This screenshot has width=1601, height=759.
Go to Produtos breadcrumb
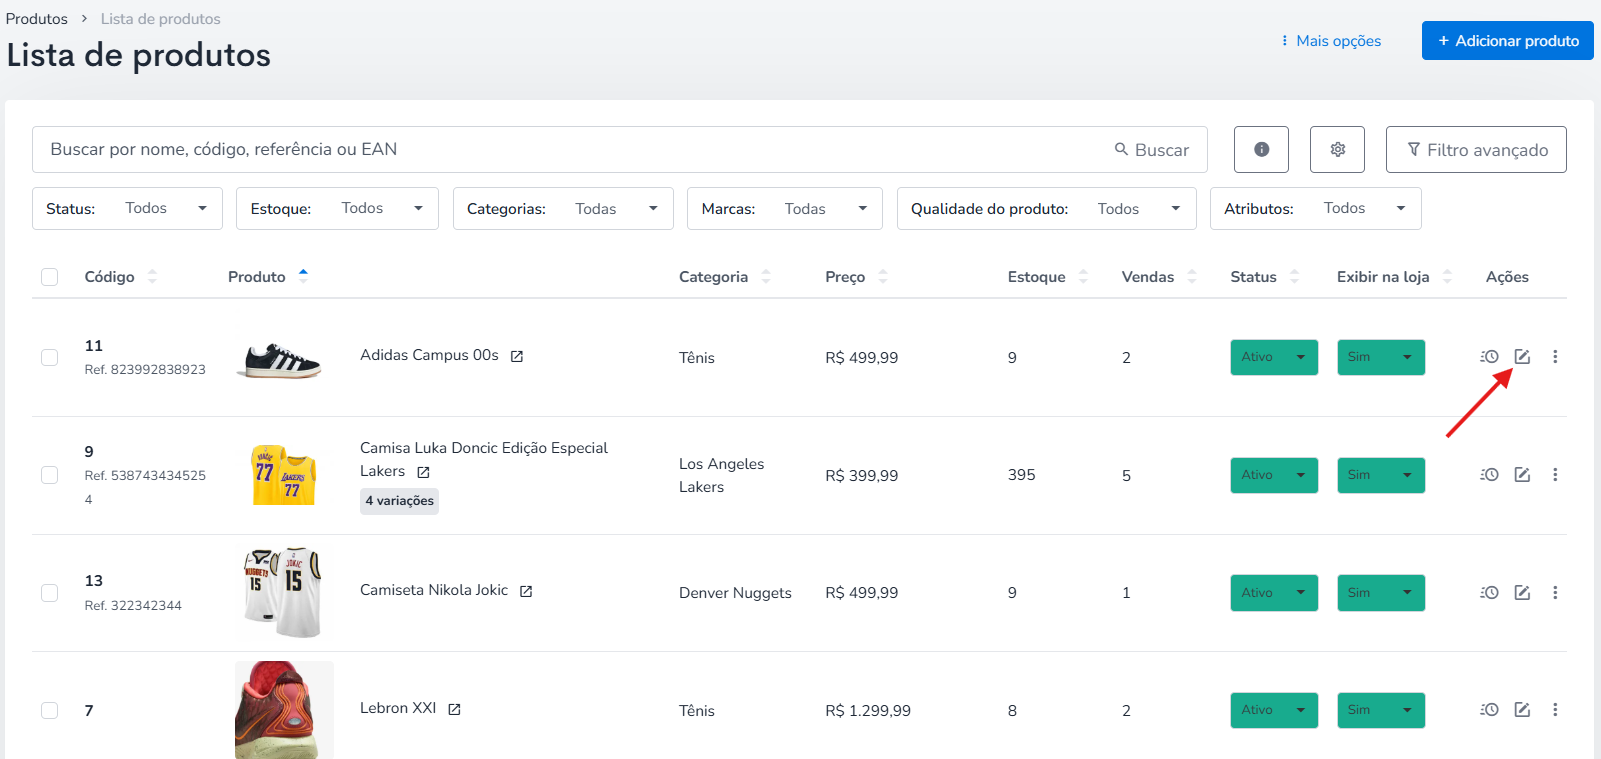[x=37, y=19]
